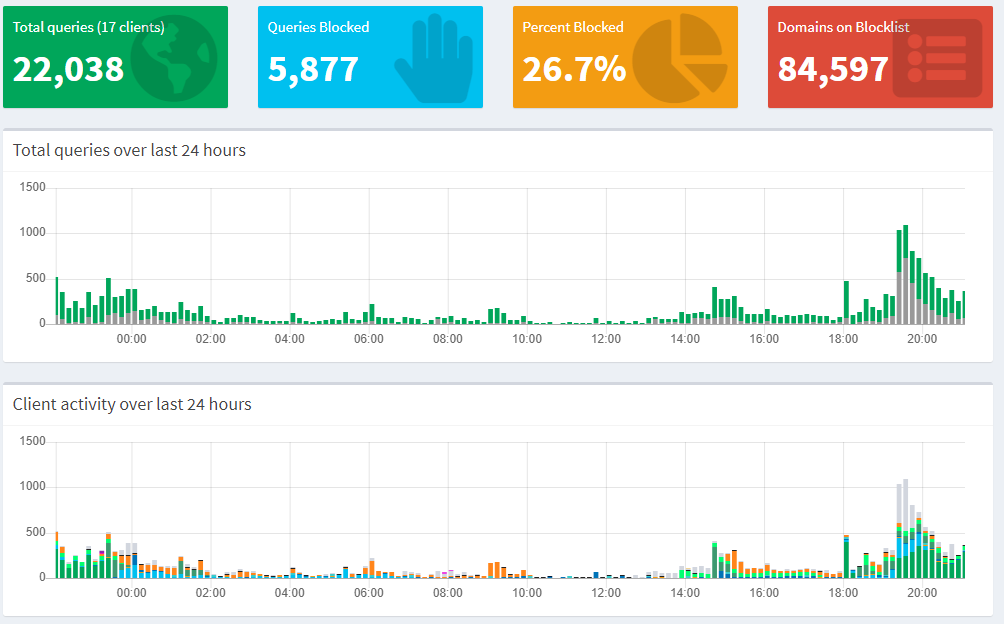Select the 5,877 blocked queries number
The image size is (1004, 624).
tap(313, 68)
